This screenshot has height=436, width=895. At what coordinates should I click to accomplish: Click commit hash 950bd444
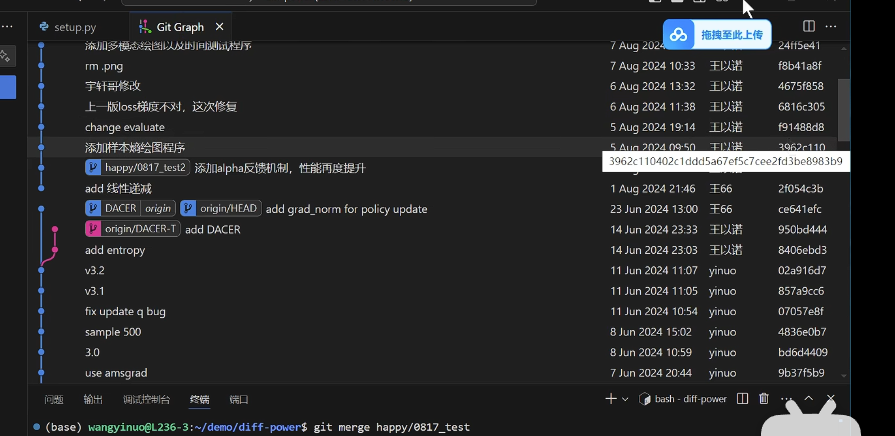803,230
